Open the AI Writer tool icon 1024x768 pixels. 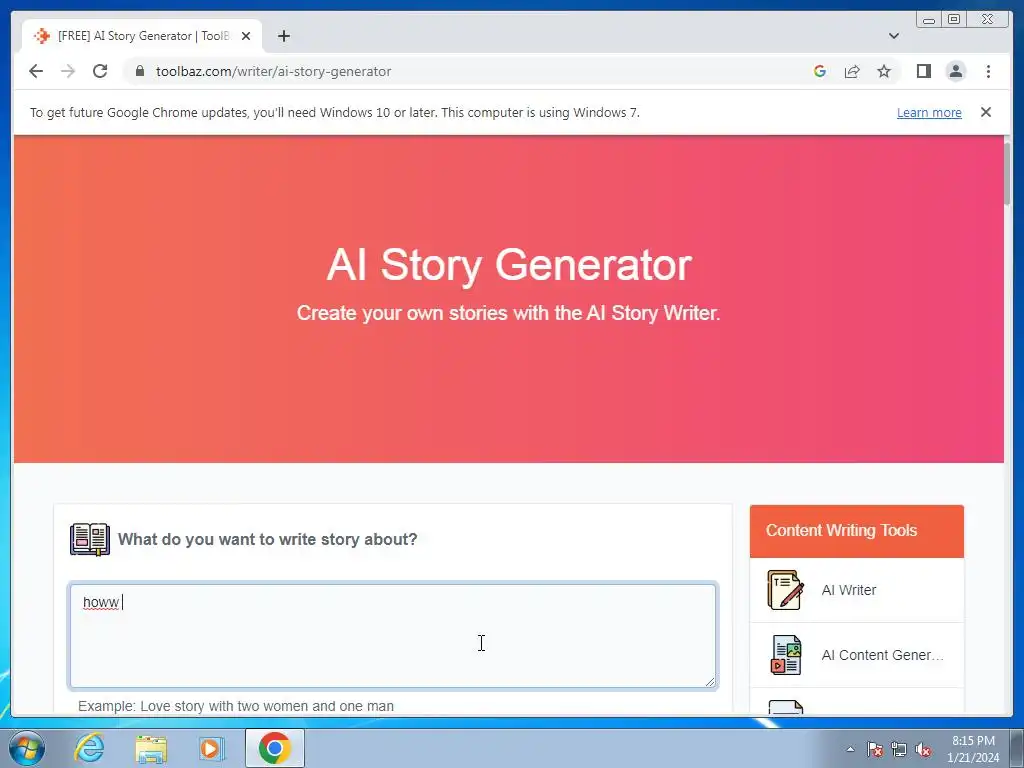point(785,590)
